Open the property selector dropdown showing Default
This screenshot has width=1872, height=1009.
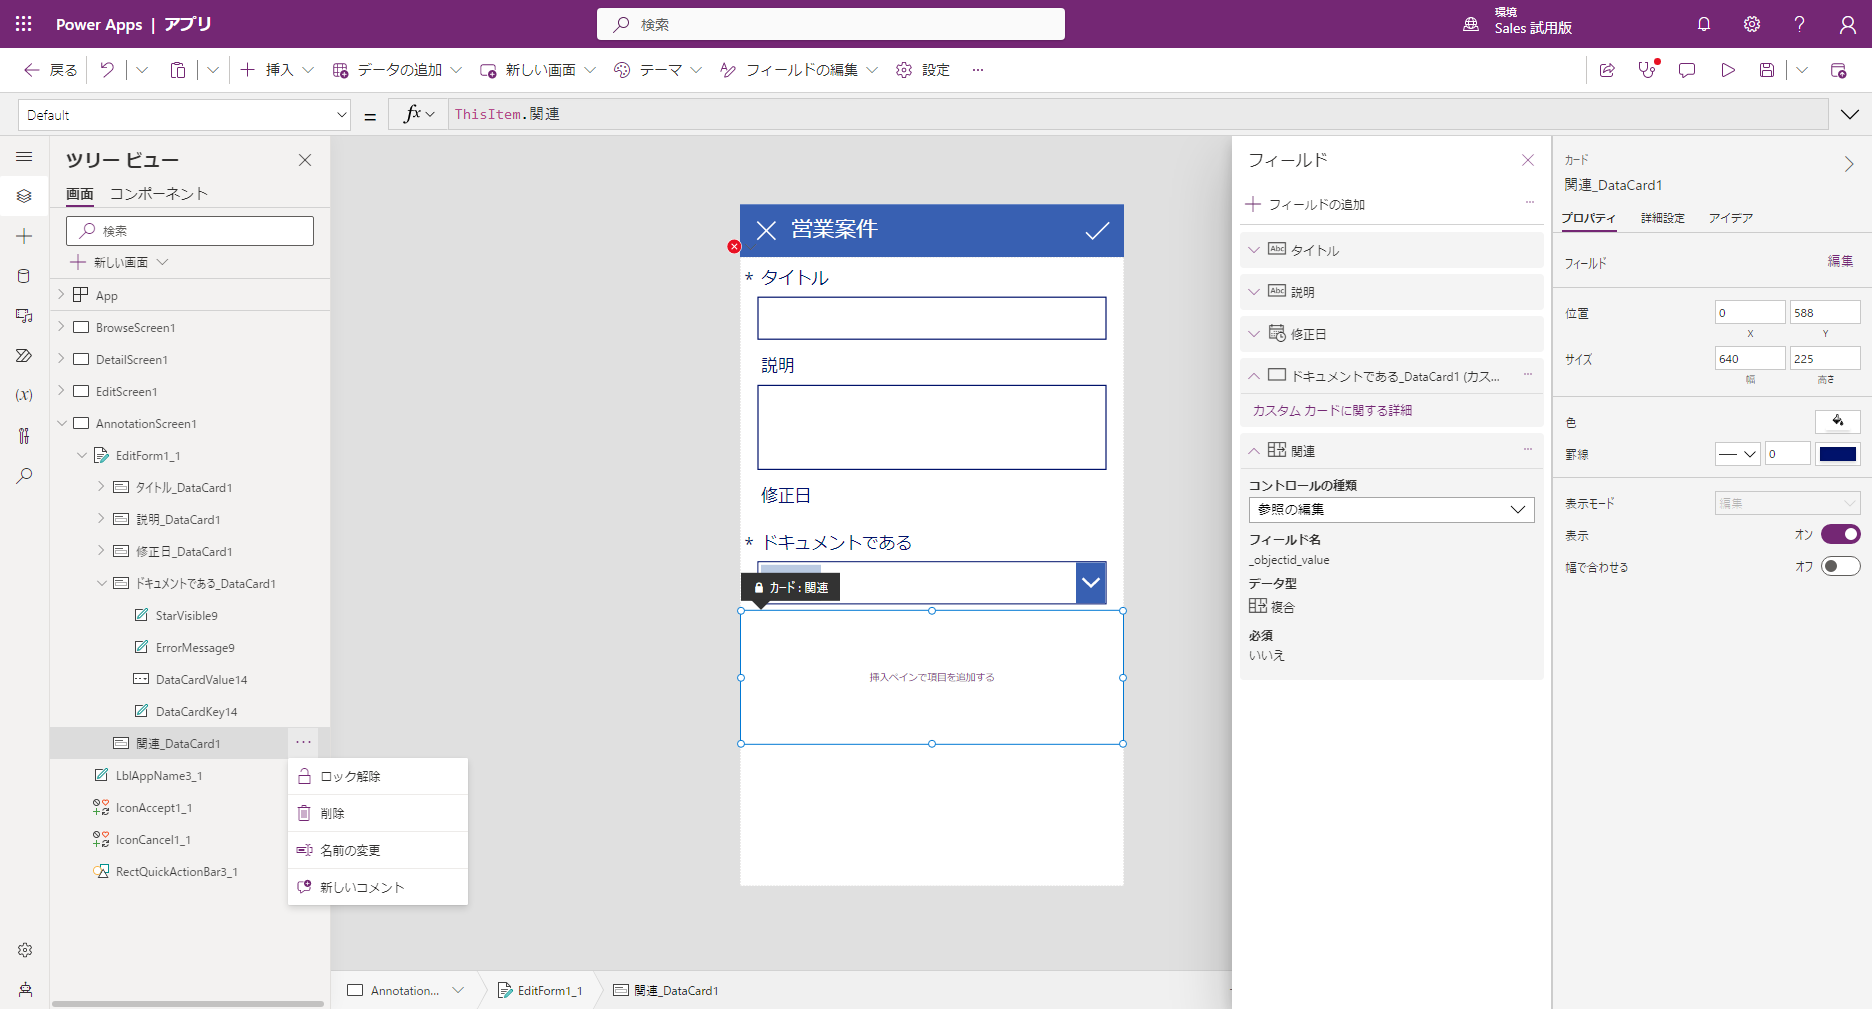(184, 115)
